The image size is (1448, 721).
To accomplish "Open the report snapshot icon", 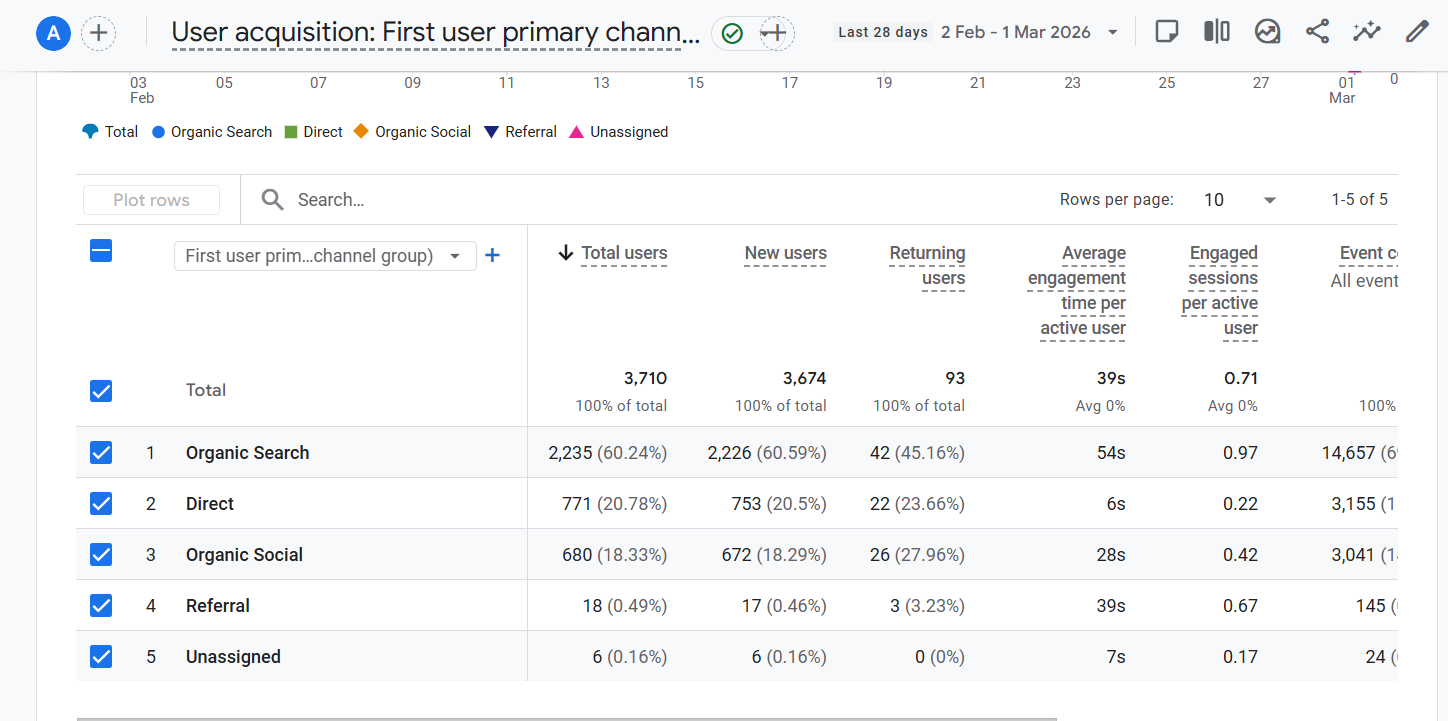I will (x=1267, y=32).
